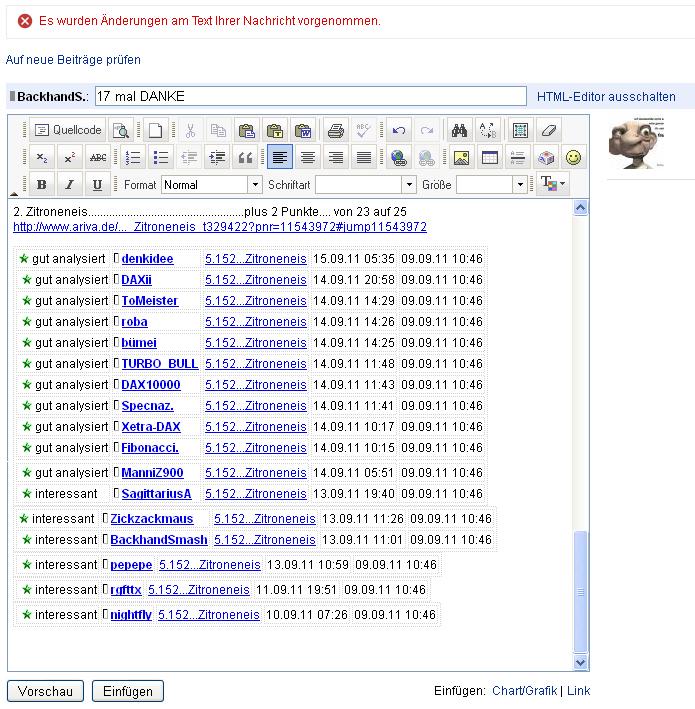Viewport: 695px width, 709px height.
Task: Click the Insert Image icon
Action: tap(461, 157)
